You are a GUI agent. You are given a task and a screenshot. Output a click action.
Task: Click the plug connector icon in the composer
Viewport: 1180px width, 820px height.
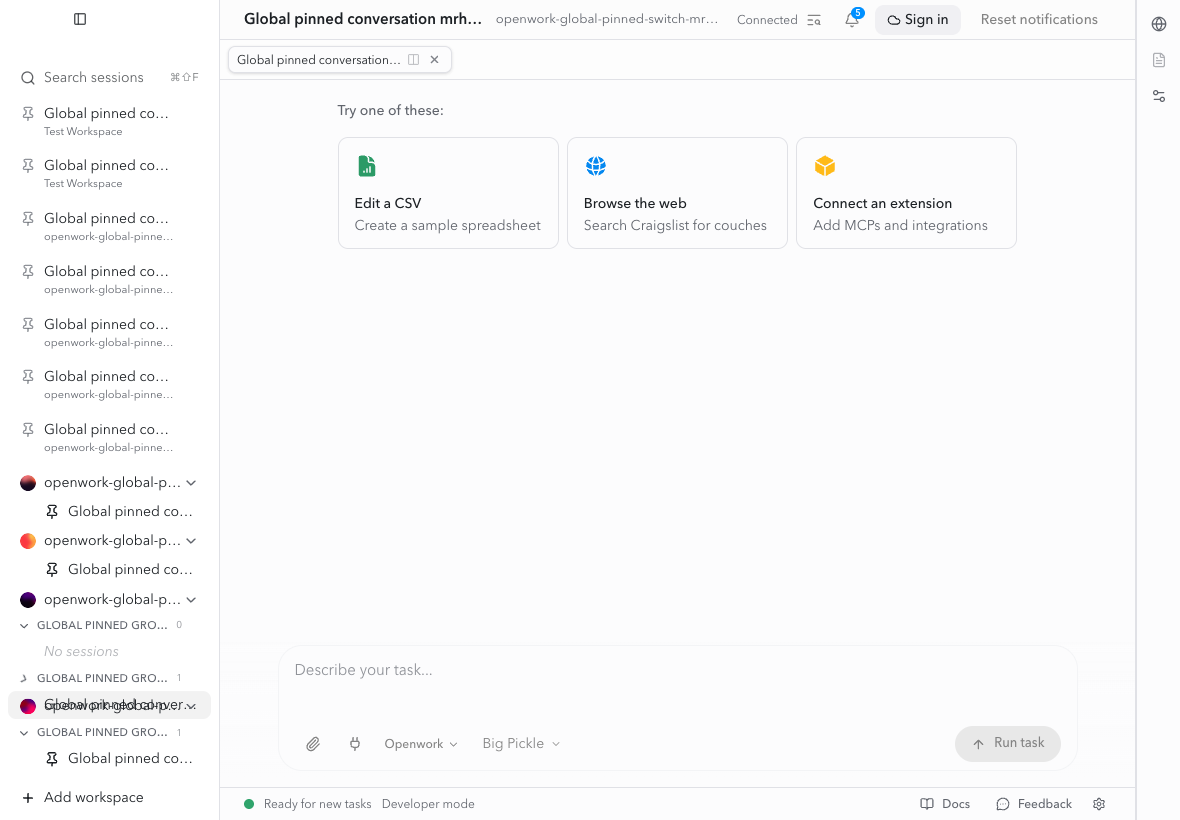click(x=355, y=744)
